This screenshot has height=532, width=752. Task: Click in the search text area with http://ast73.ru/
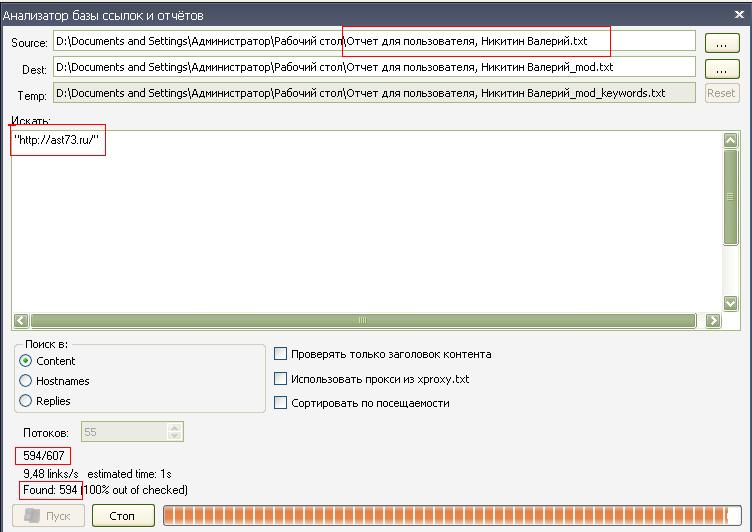[x=367, y=221]
